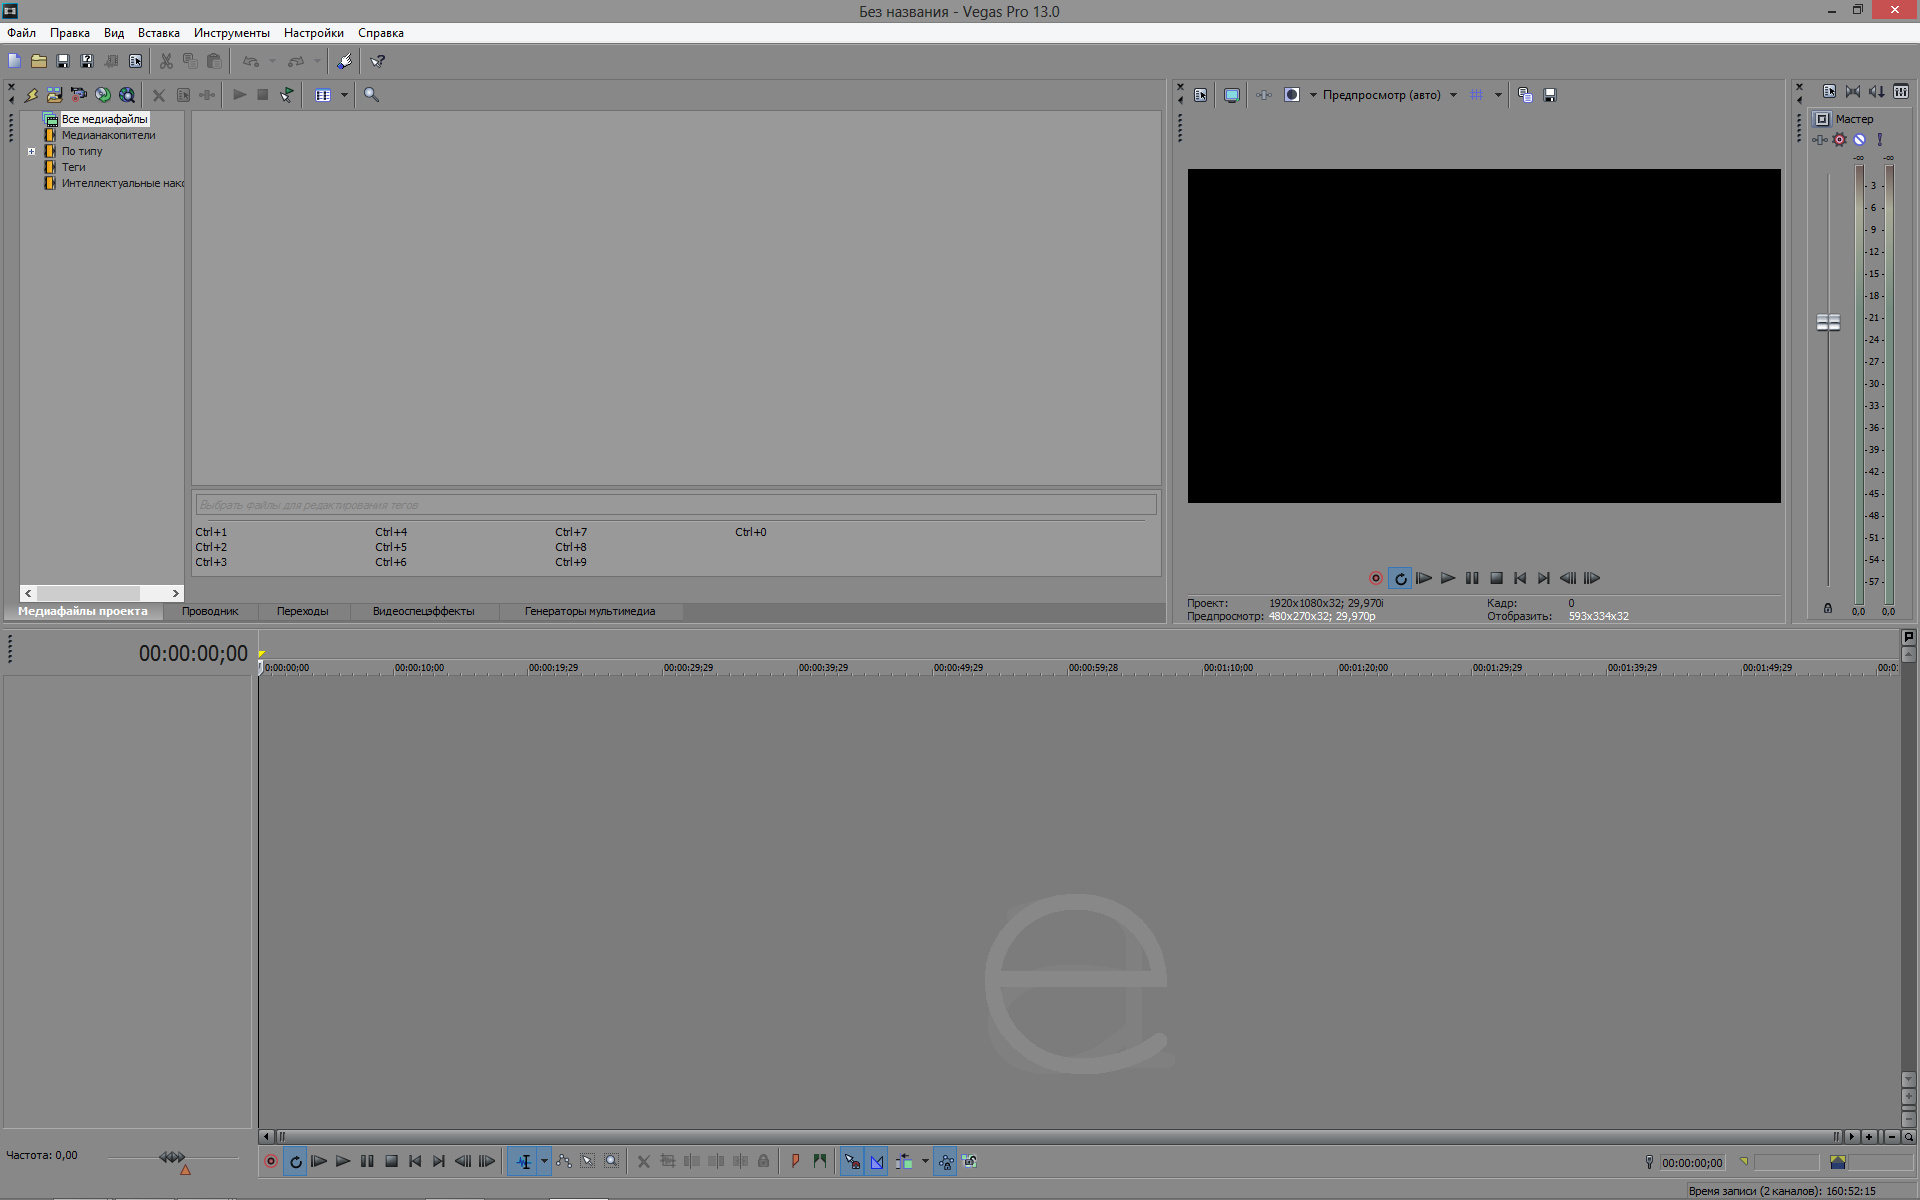
Task: Switch to the Проводник tab
Action: [x=210, y=611]
